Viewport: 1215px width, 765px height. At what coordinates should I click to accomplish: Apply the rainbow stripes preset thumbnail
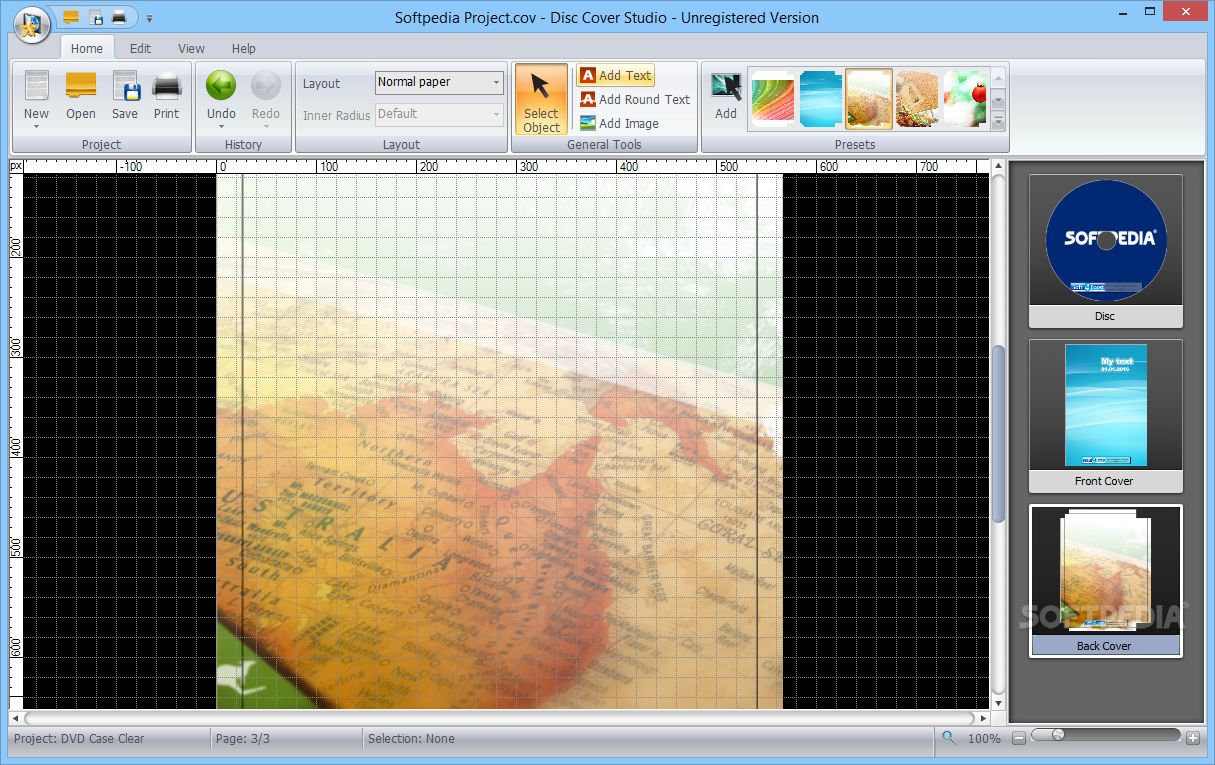tap(771, 99)
